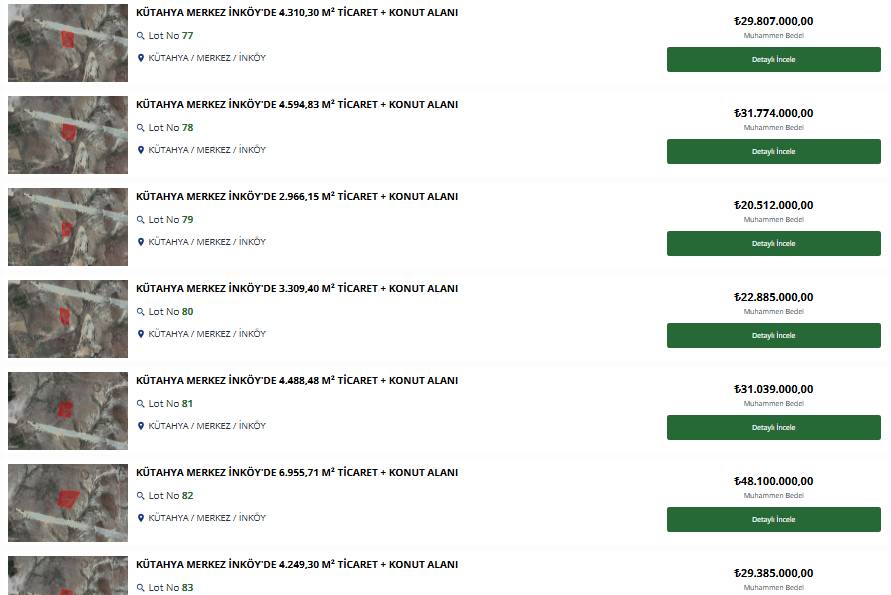Open the 4.310,30 M² İnköy listing title
The width and height of the screenshot is (891, 595).
pos(297,13)
